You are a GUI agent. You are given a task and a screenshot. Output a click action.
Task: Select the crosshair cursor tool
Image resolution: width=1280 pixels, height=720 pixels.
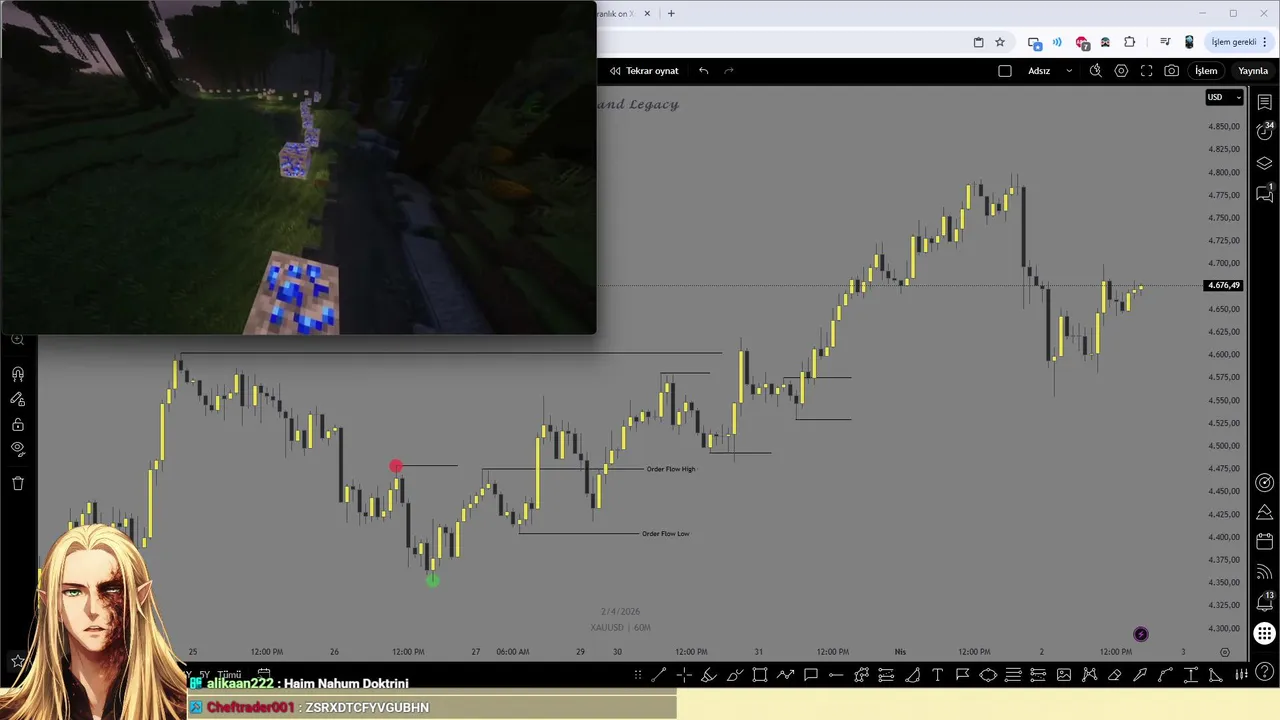pos(684,675)
